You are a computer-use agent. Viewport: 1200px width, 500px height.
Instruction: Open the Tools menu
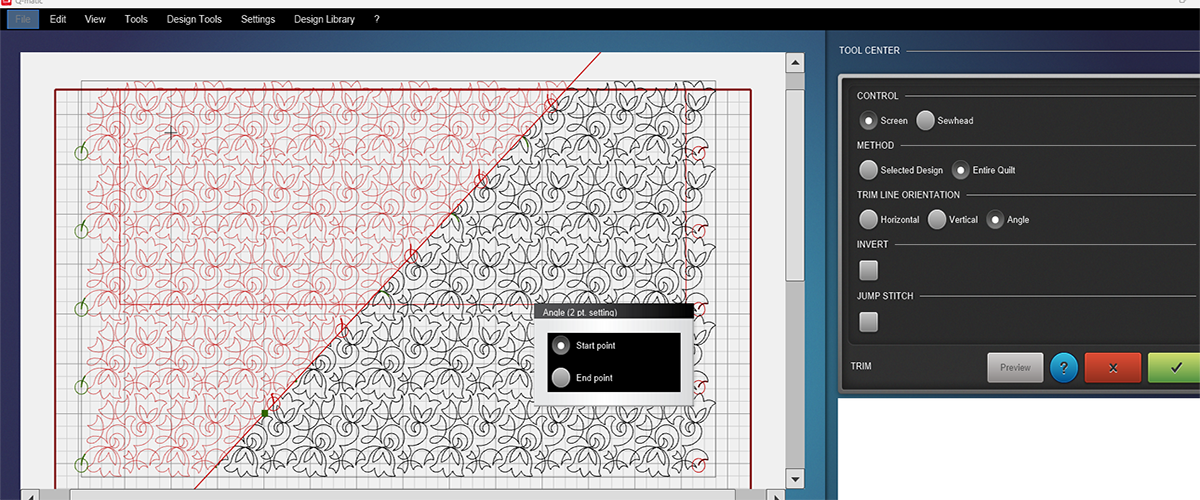(x=136, y=19)
